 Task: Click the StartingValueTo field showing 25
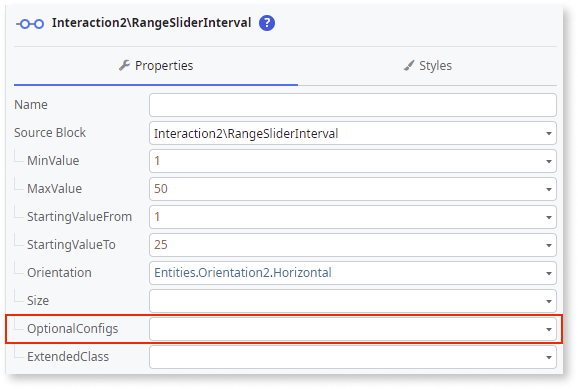(x=353, y=245)
